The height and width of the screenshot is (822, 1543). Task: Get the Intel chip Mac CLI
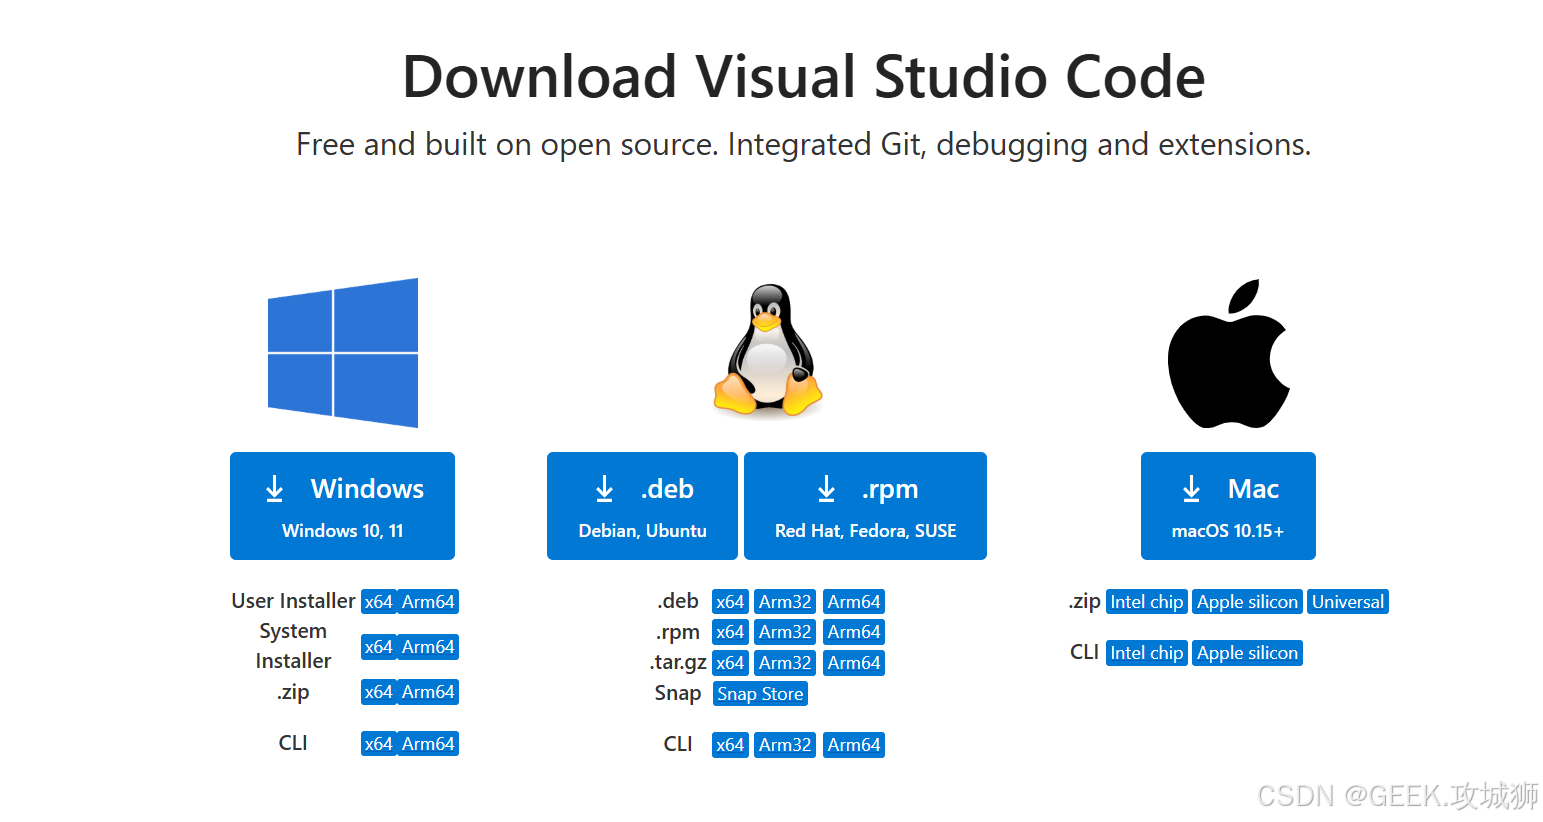click(x=1147, y=653)
